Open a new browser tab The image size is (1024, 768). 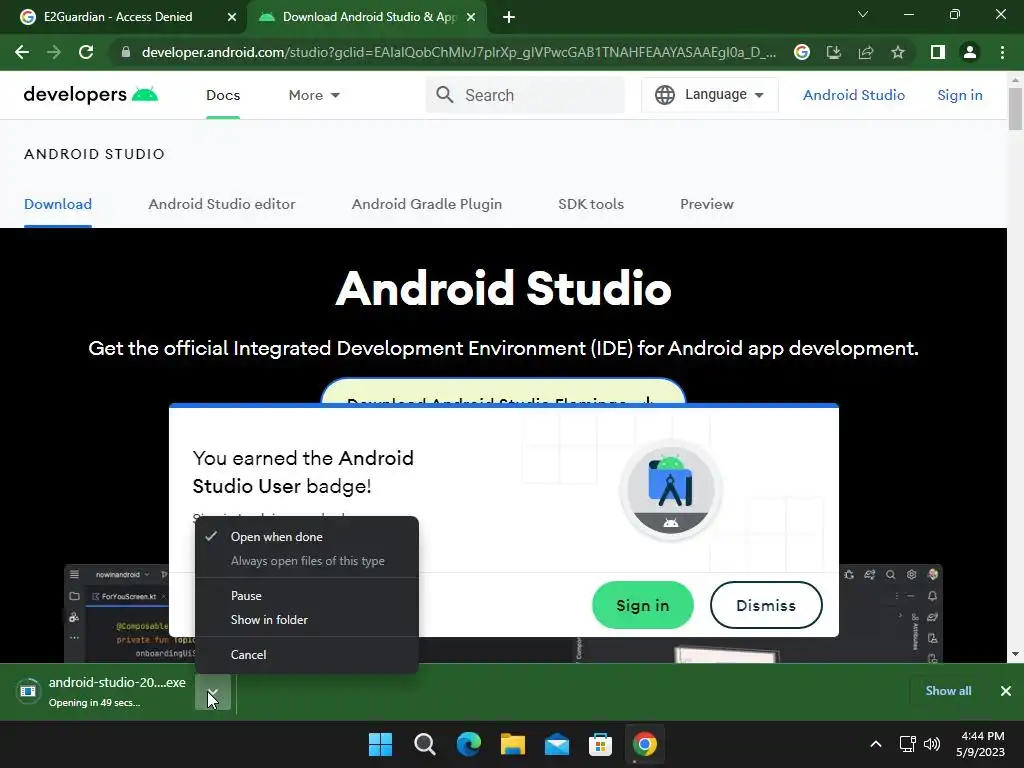[x=509, y=17]
